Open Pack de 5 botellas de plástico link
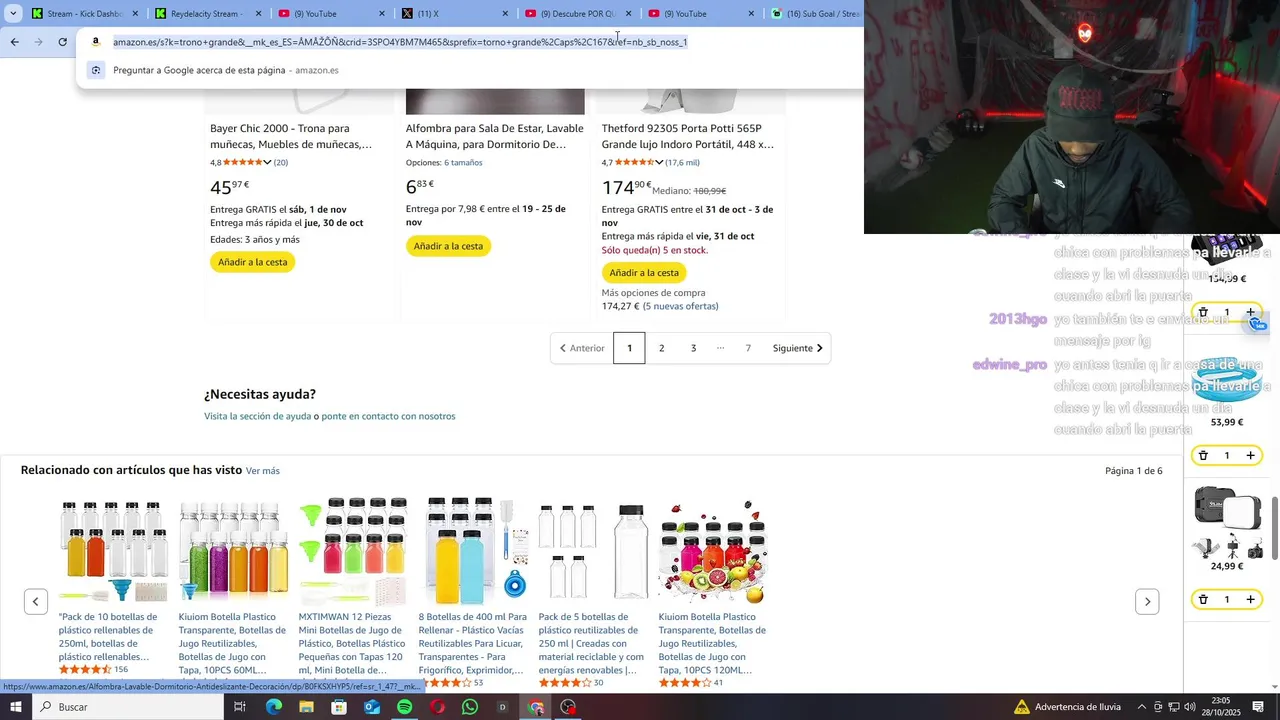The width and height of the screenshot is (1280, 720). point(592,643)
